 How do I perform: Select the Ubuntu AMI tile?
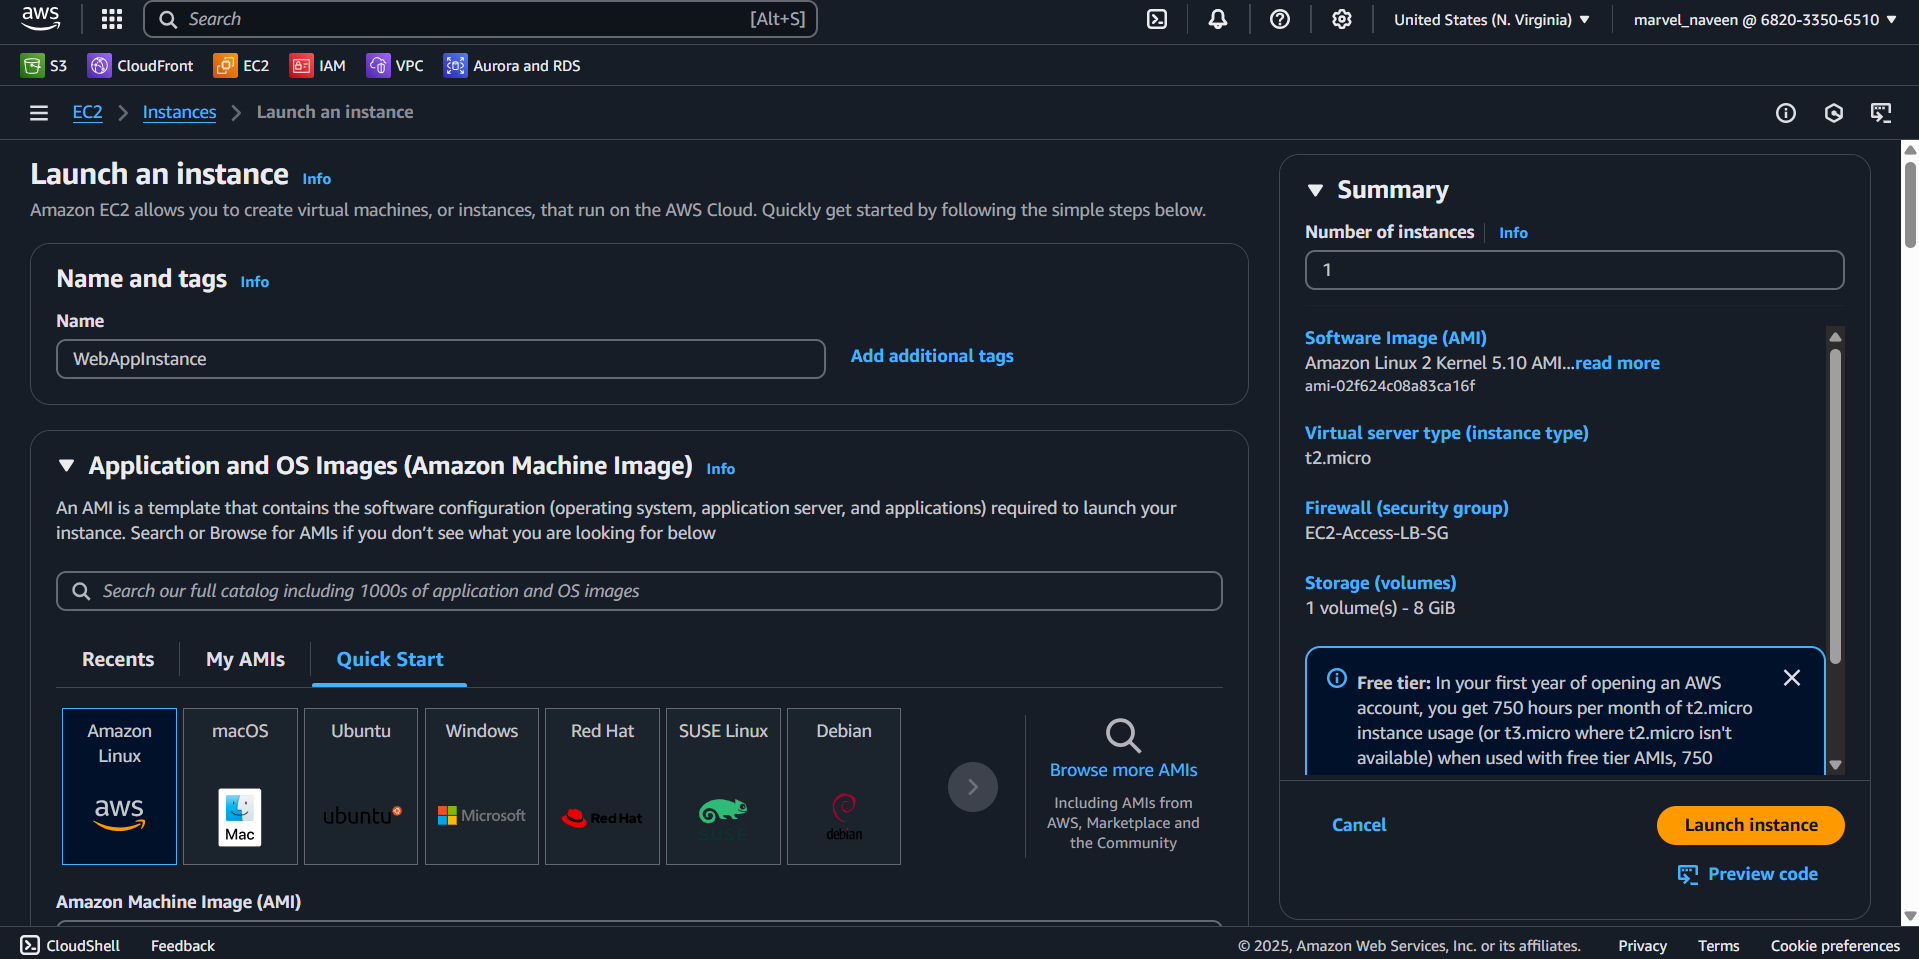[361, 786]
